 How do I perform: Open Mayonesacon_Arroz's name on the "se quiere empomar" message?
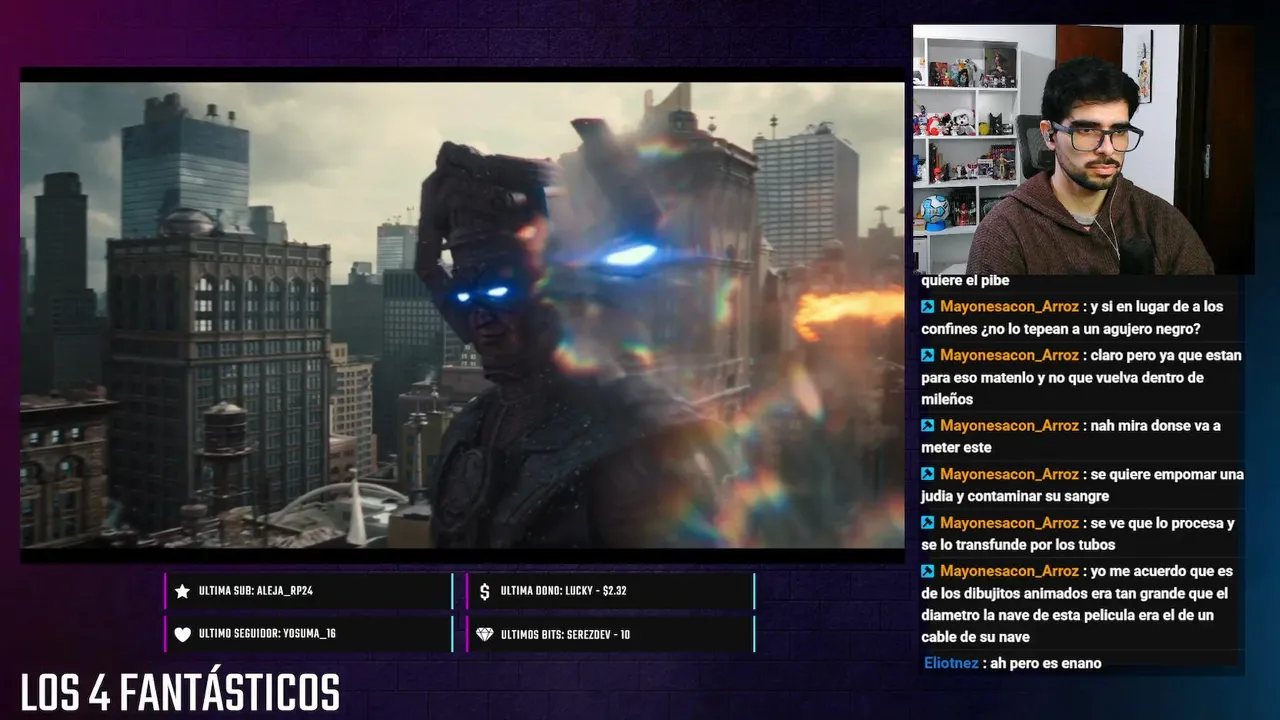(x=1009, y=475)
